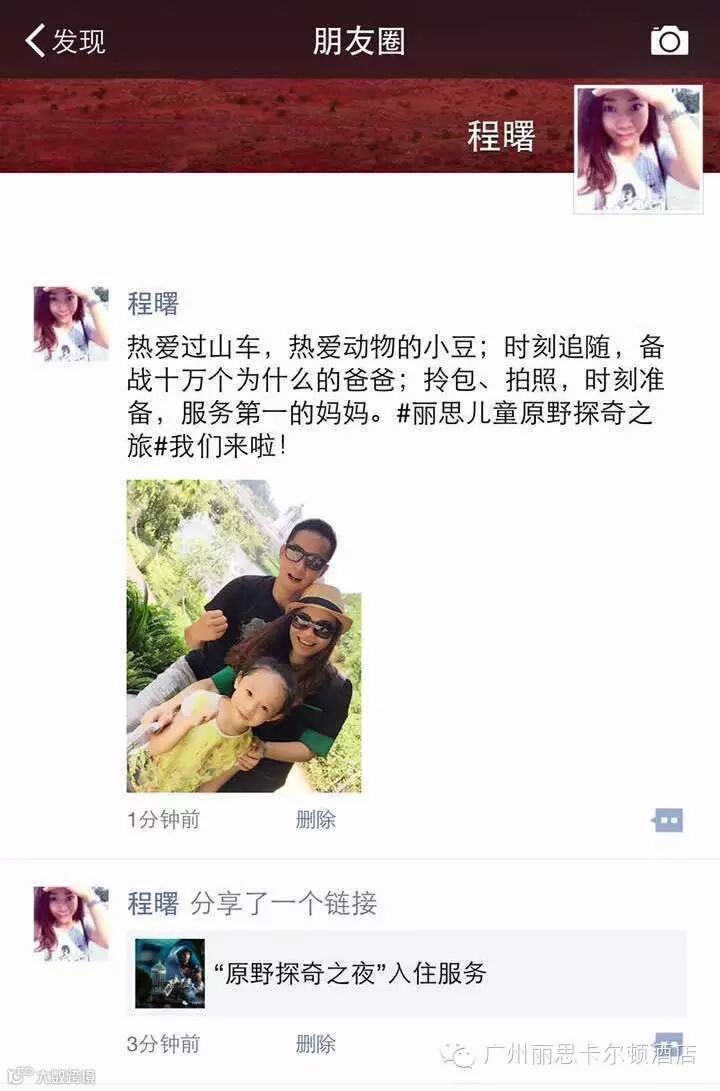Tap the 发现 back label
Screen dimensions: 720x1091
coord(79,41)
